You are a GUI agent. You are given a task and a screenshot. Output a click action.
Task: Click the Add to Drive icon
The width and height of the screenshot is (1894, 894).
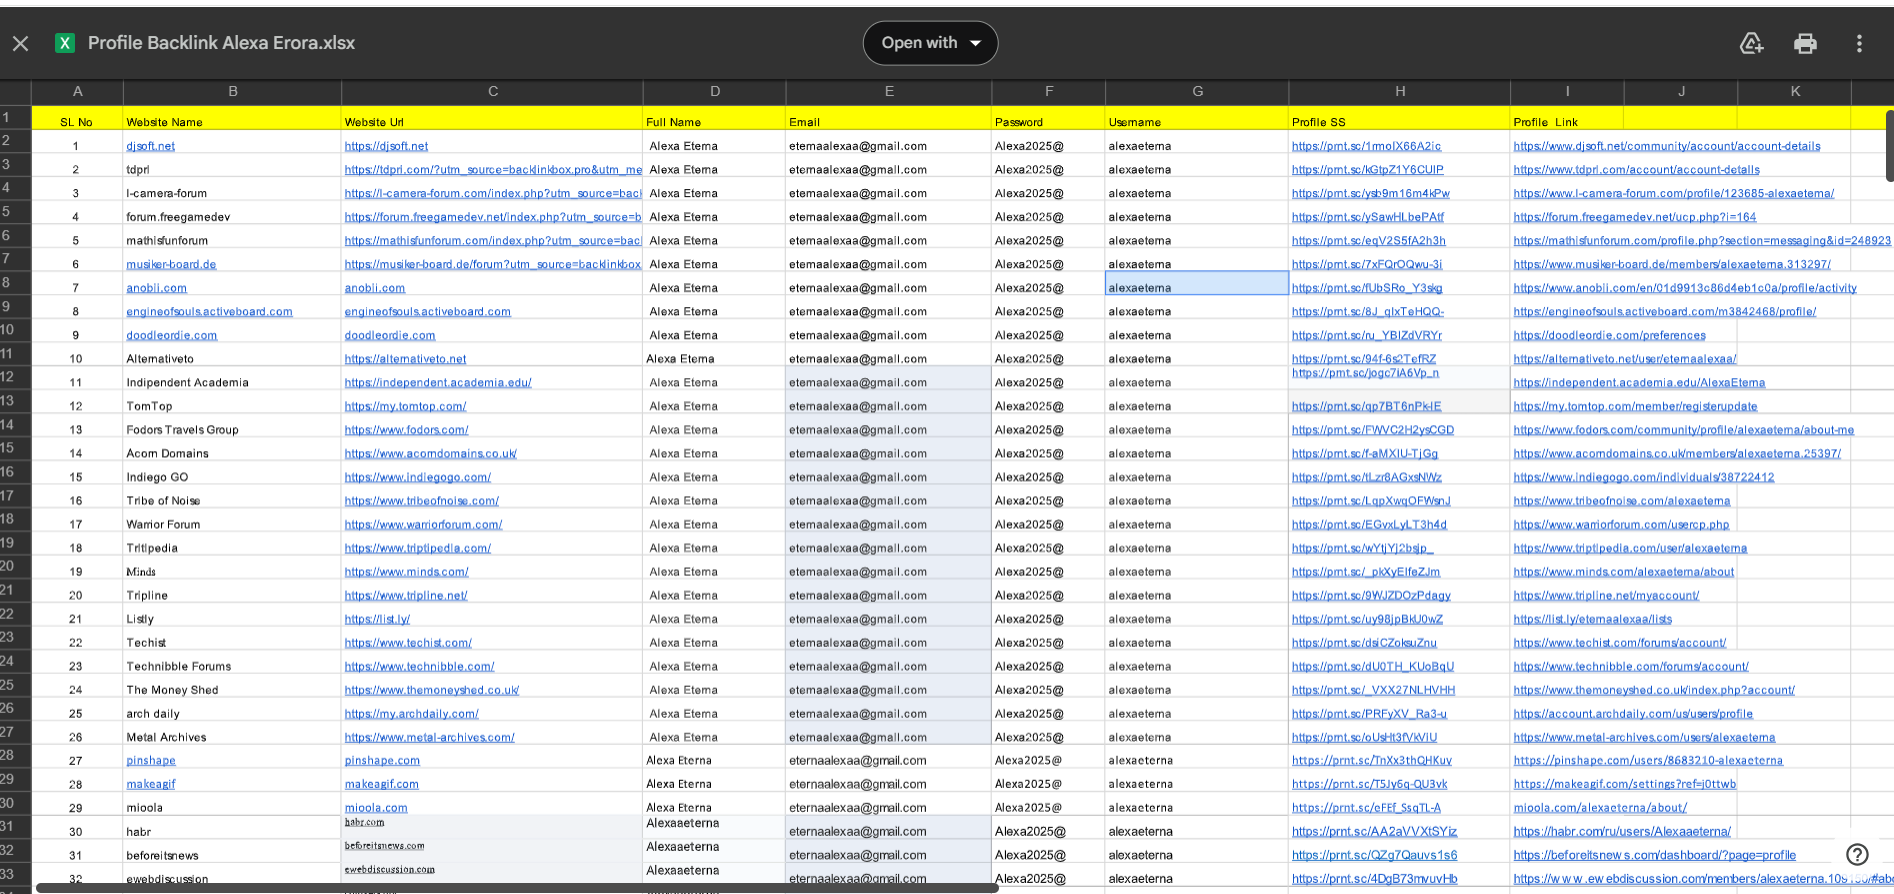(x=1751, y=43)
